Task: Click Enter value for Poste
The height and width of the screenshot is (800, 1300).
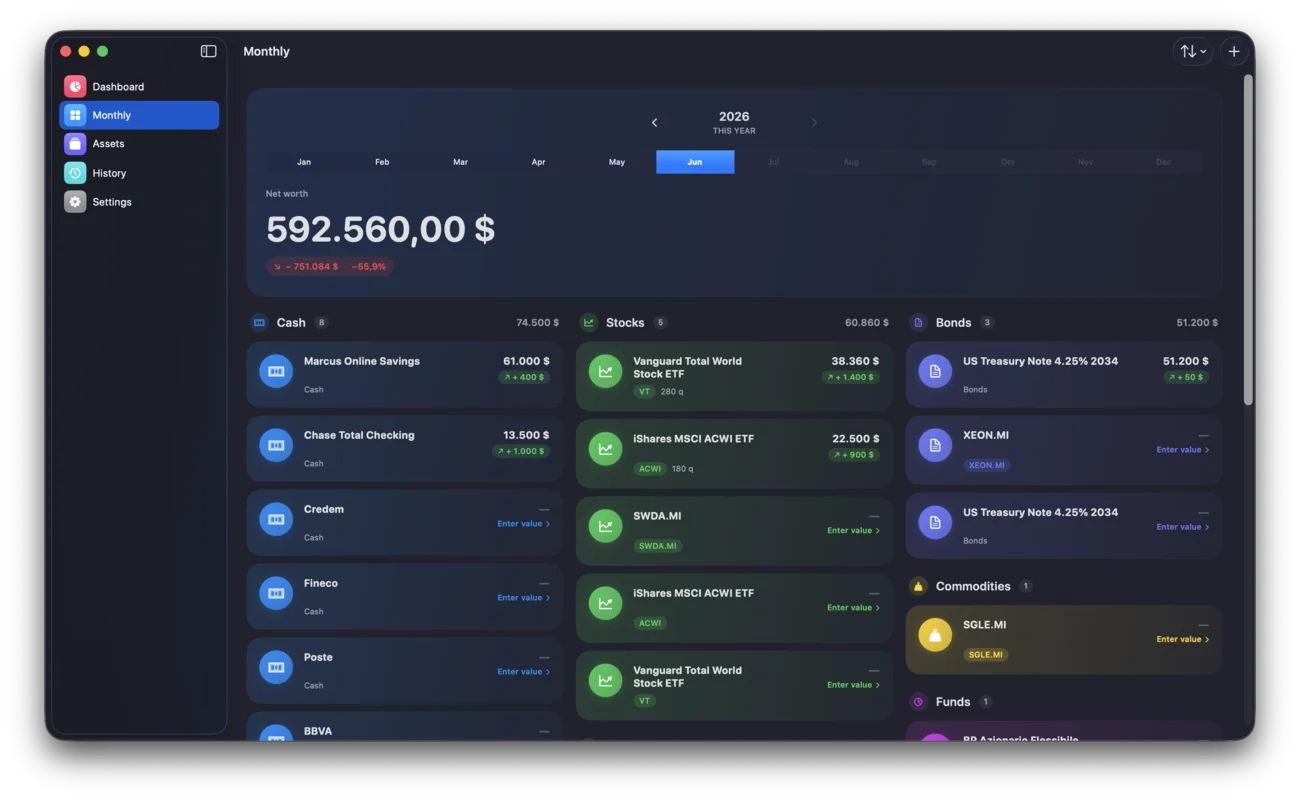Action: click(523, 672)
